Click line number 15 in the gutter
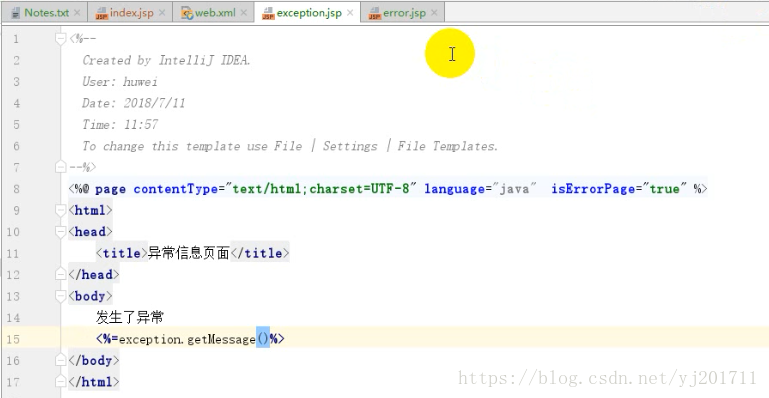The height and width of the screenshot is (398, 769). pos(13,339)
